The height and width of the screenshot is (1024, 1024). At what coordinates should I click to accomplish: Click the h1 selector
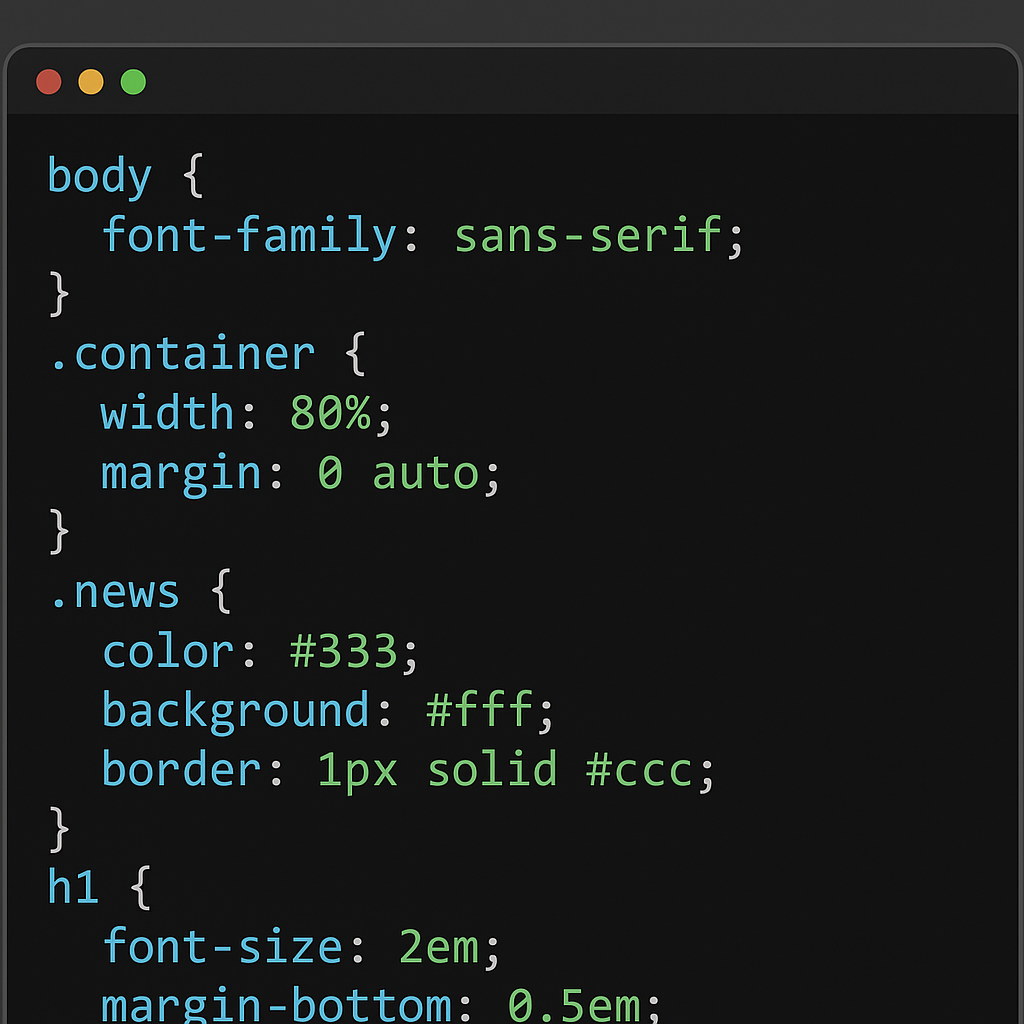point(73,888)
